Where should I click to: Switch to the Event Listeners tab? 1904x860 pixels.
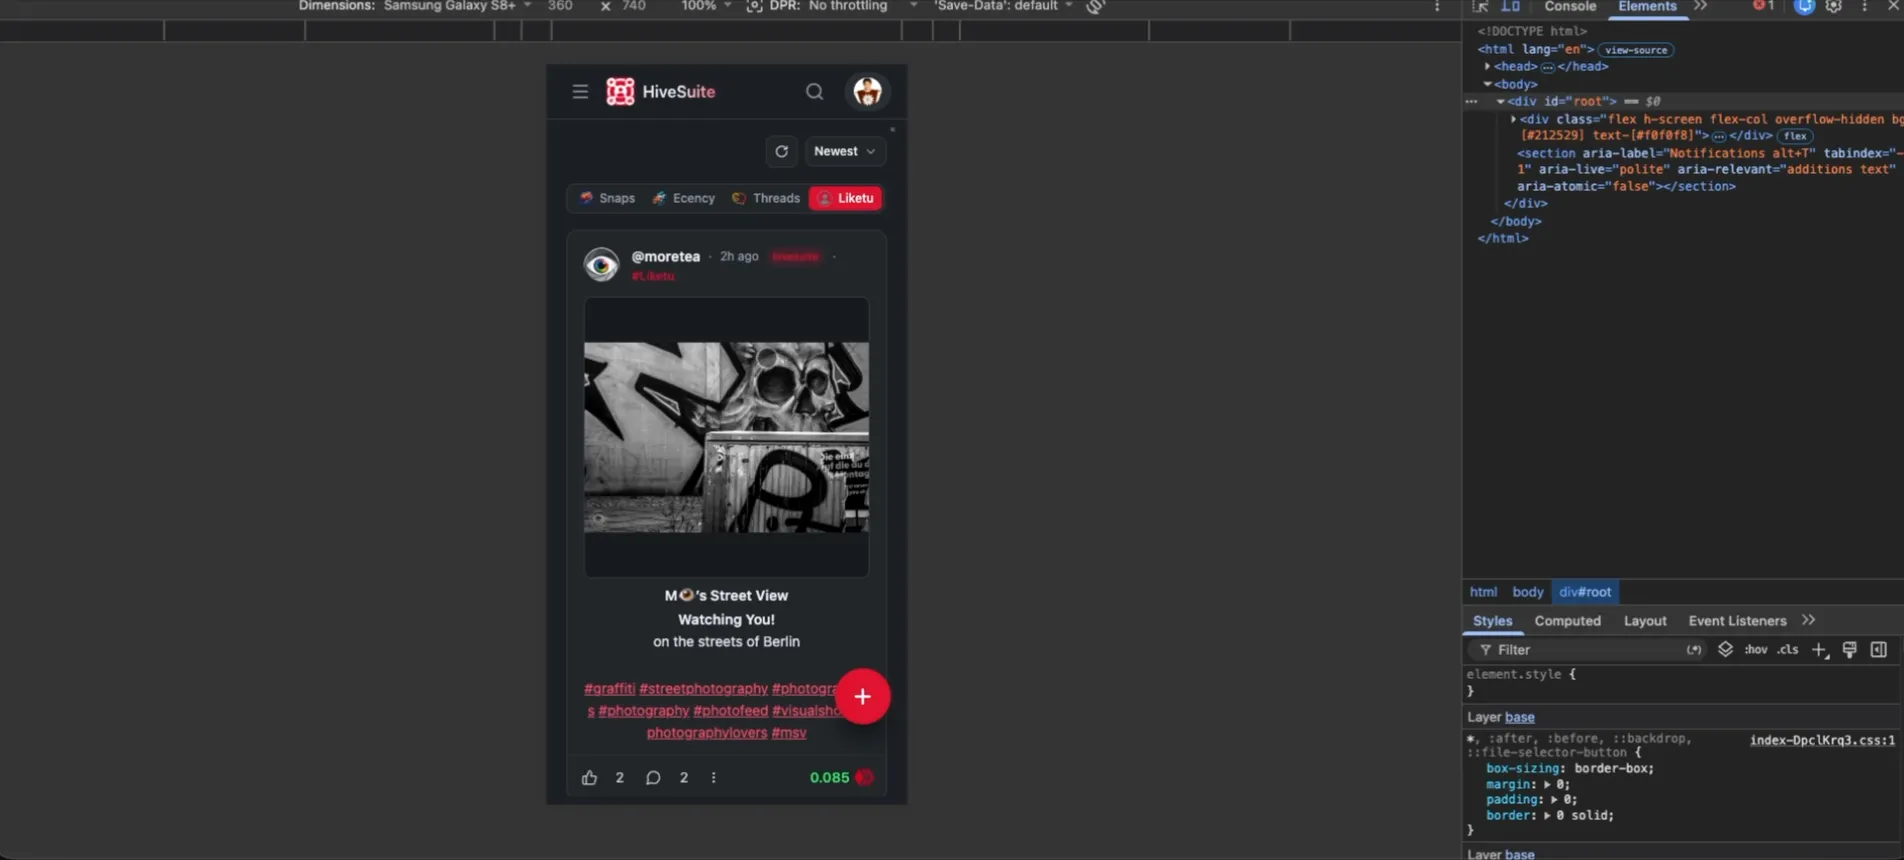(x=1738, y=621)
